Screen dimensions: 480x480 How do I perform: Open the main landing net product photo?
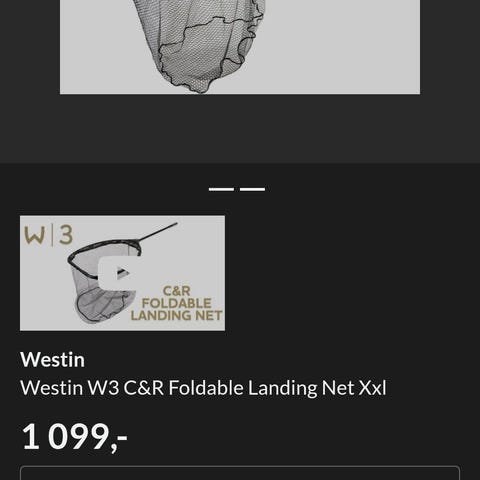(x=240, y=47)
